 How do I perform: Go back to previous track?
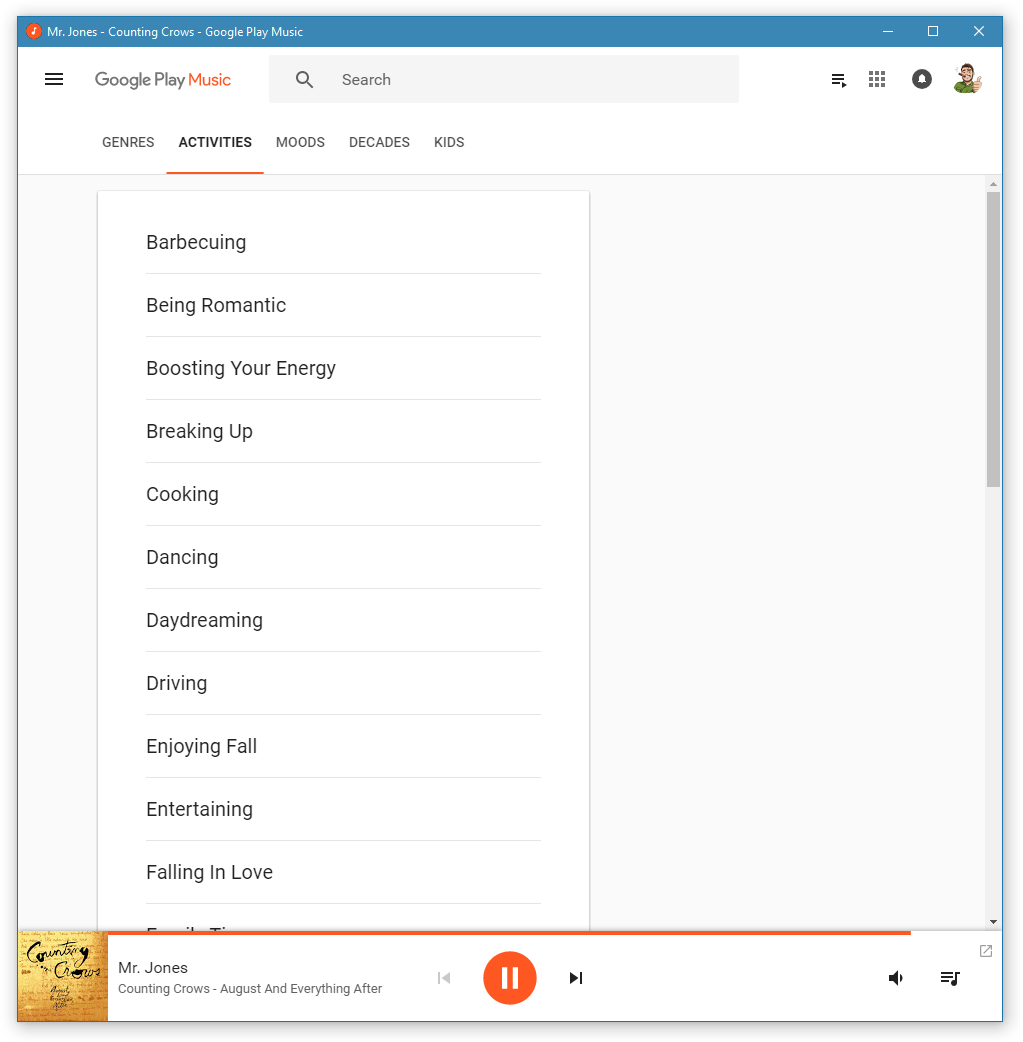tap(444, 978)
